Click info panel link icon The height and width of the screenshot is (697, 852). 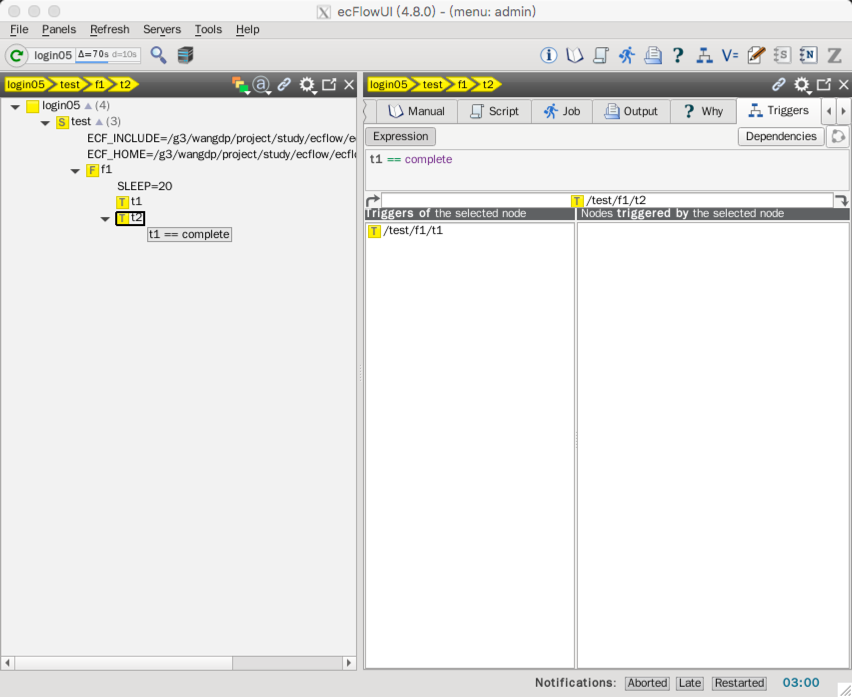tap(779, 84)
